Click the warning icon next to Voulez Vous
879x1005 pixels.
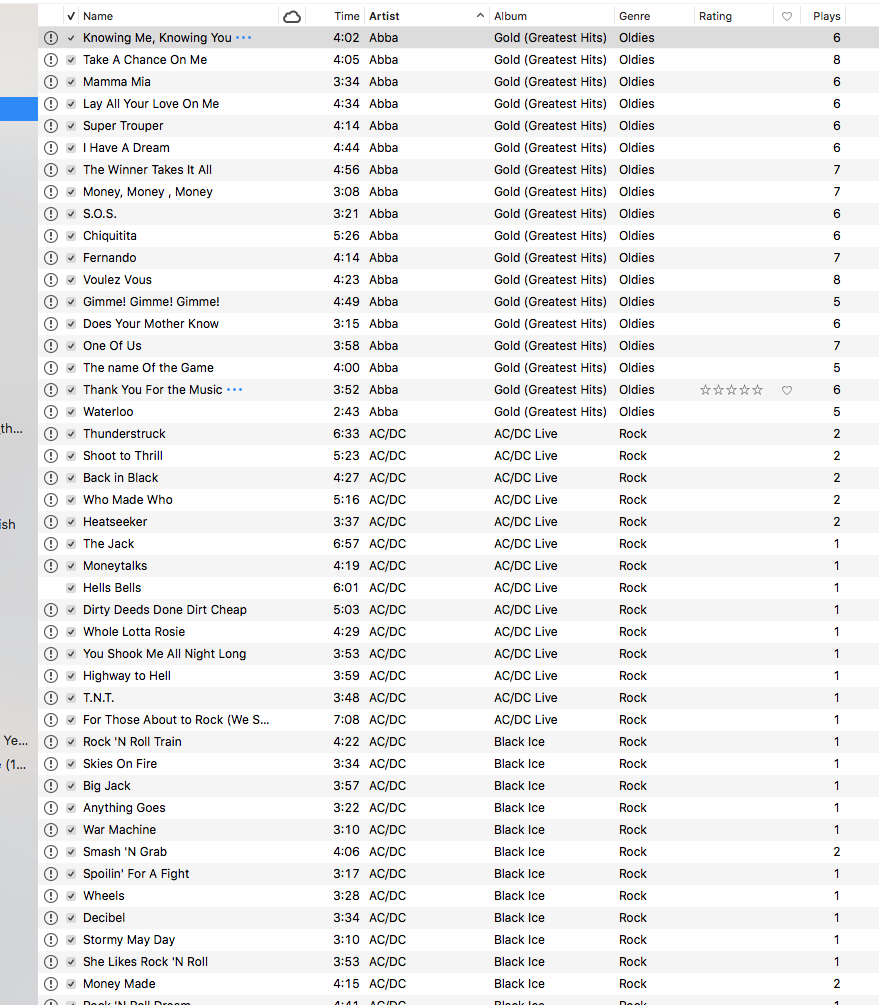(51, 280)
